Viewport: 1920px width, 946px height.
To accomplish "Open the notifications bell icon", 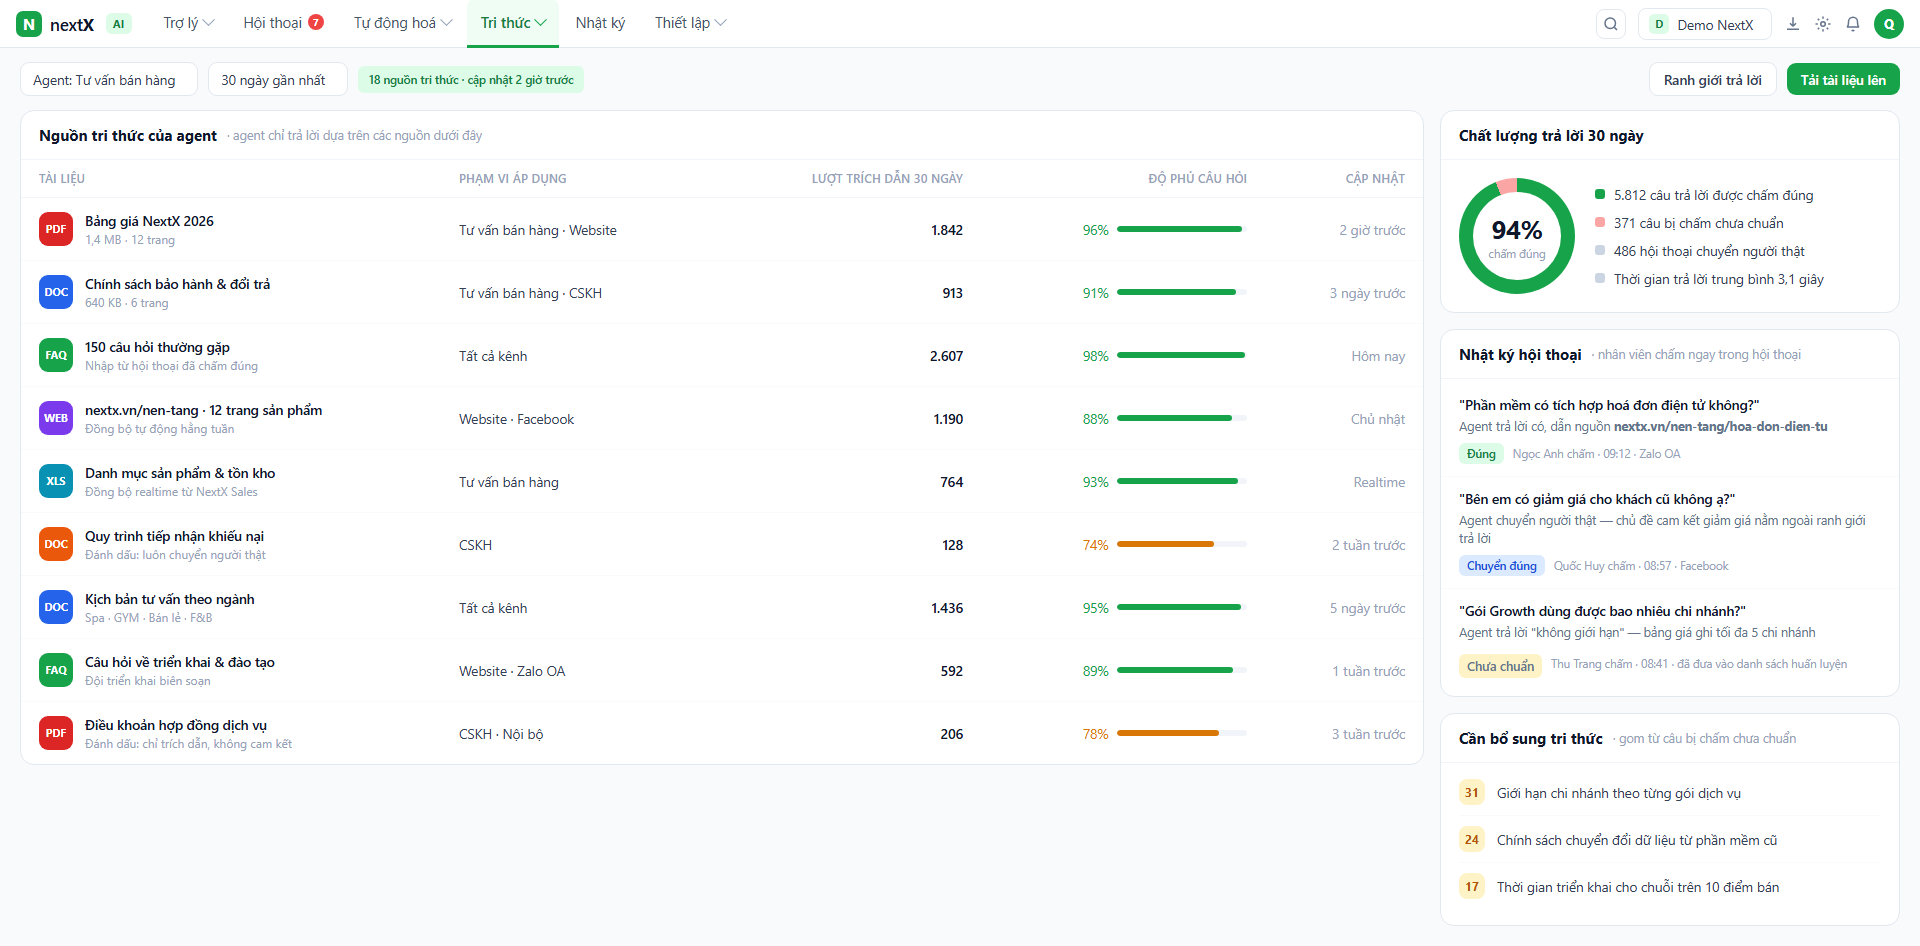I will 1853,24.
